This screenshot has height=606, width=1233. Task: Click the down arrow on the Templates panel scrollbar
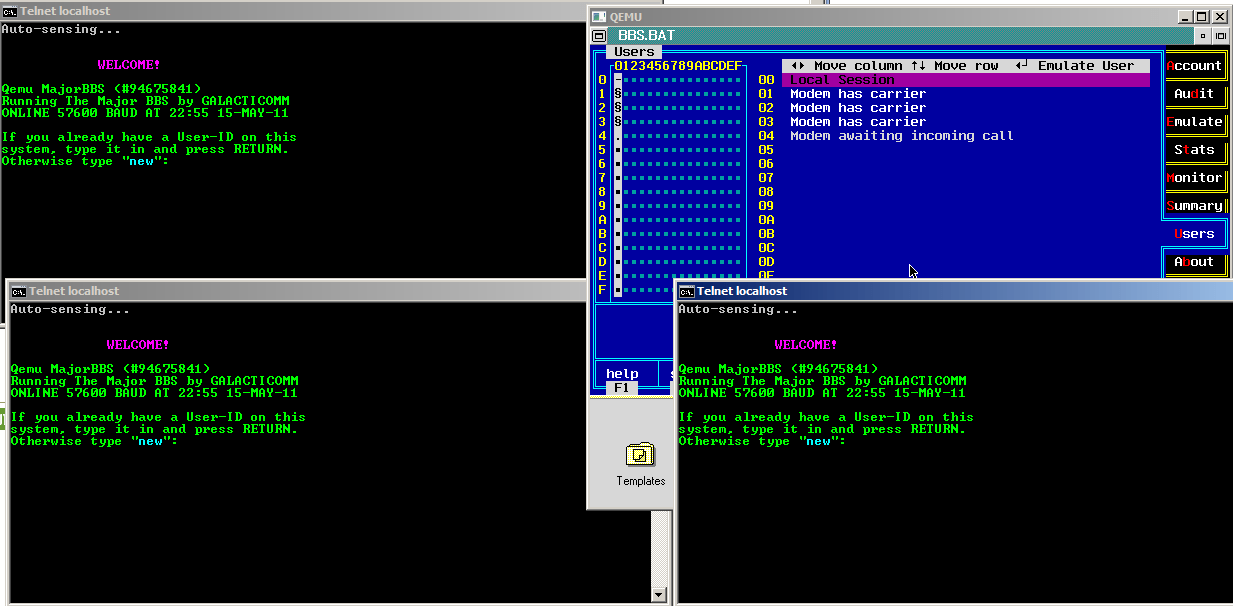(x=660, y=594)
